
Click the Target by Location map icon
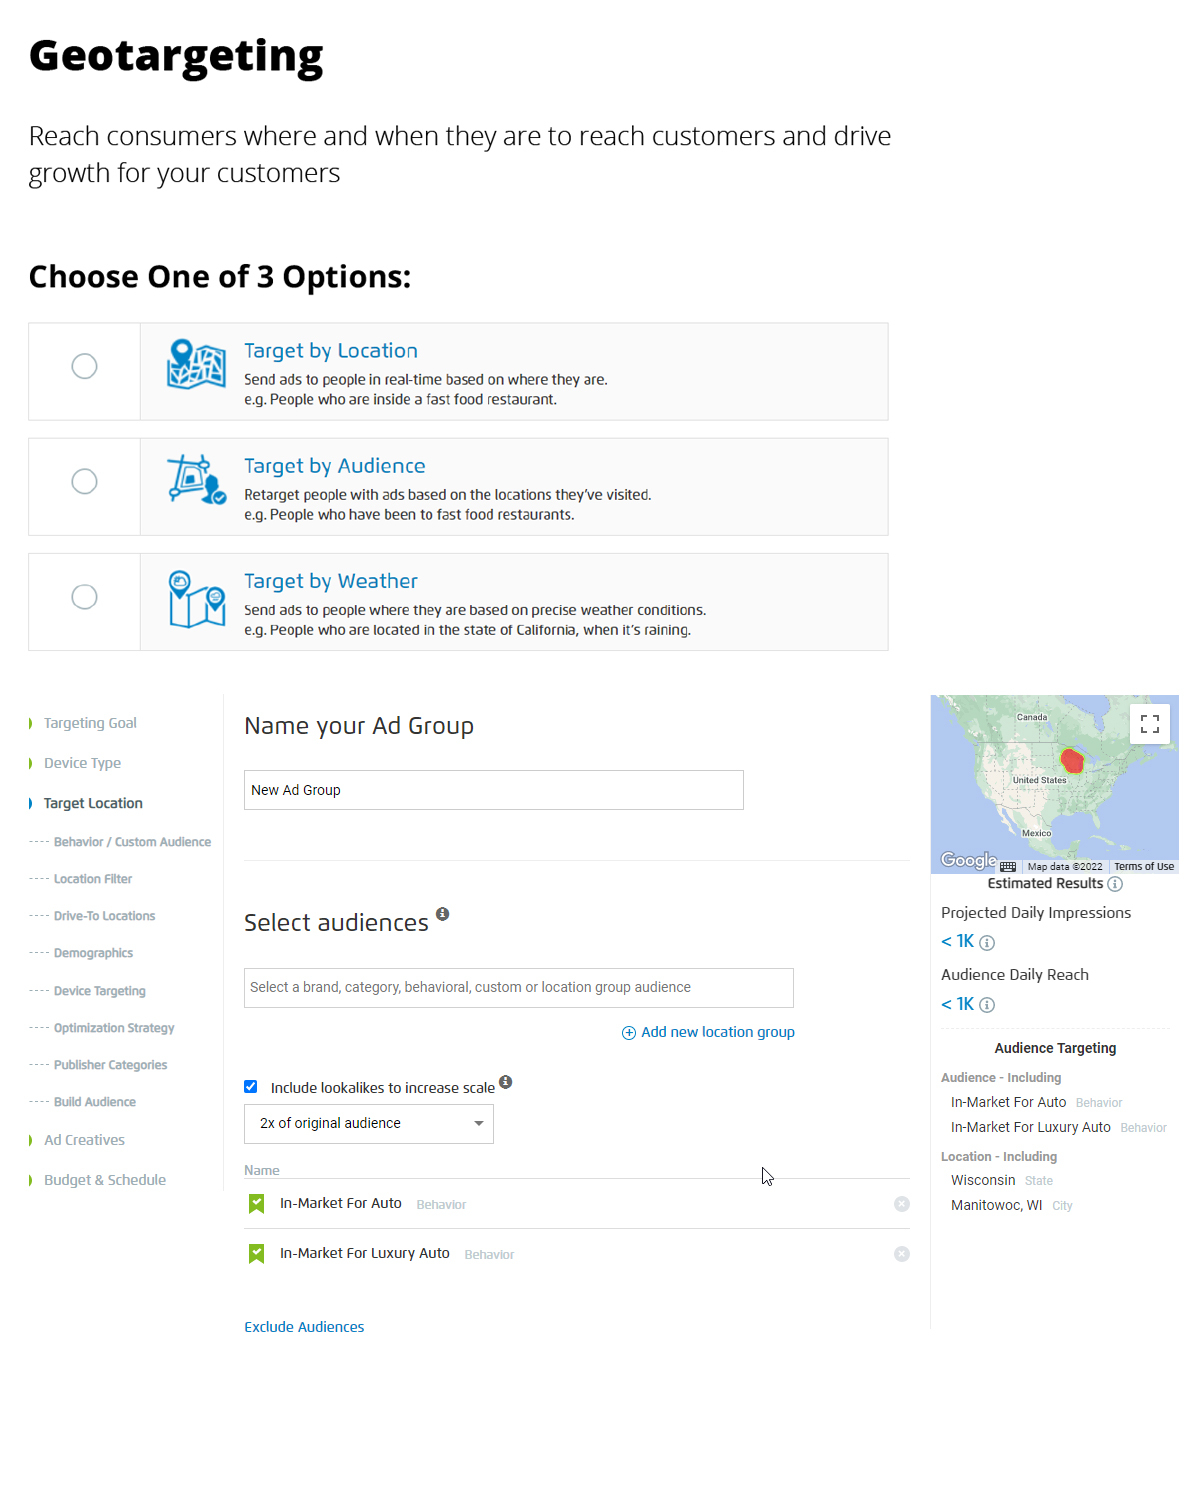click(195, 364)
